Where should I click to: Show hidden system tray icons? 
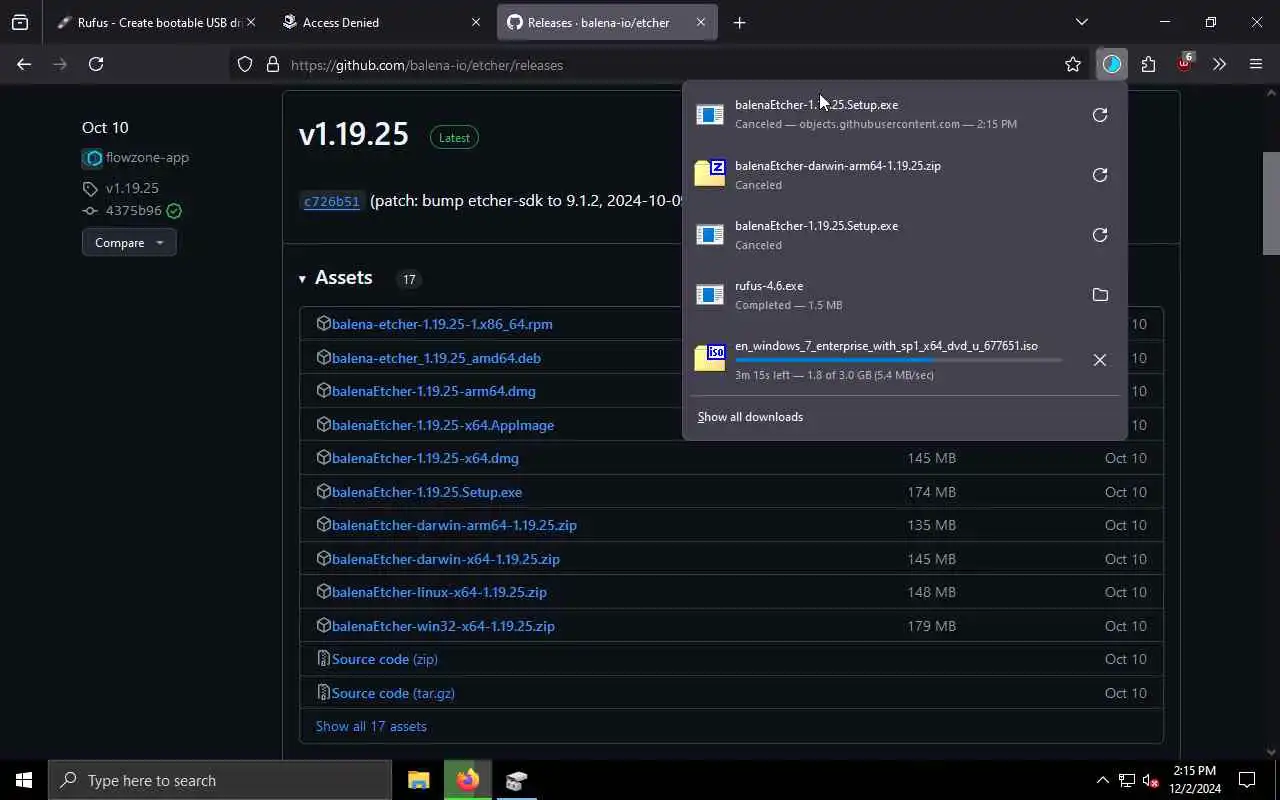click(x=1102, y=780)
